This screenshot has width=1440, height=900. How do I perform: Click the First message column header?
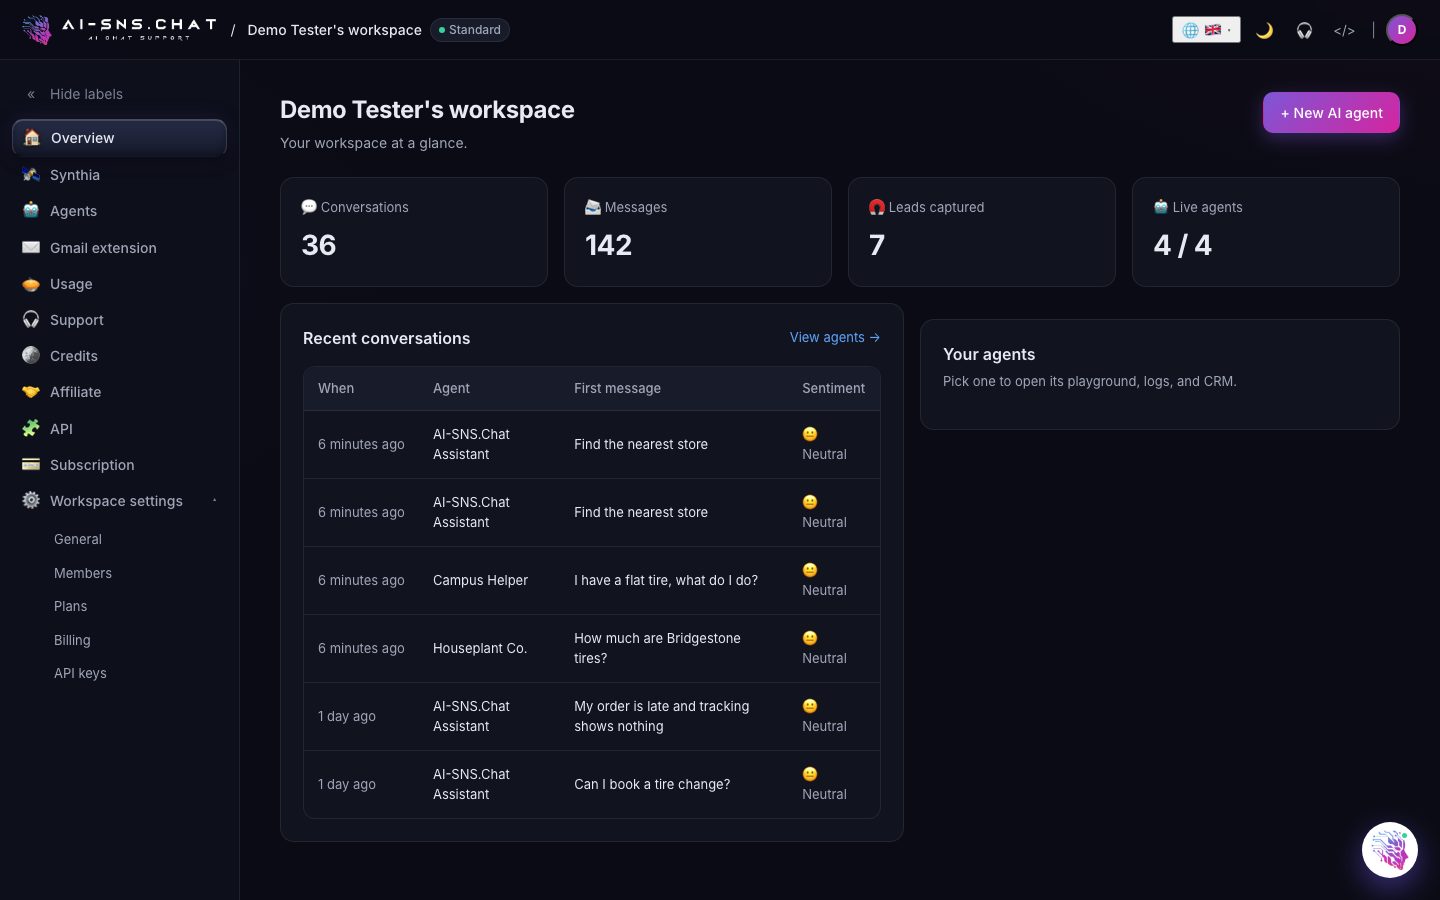617,388
